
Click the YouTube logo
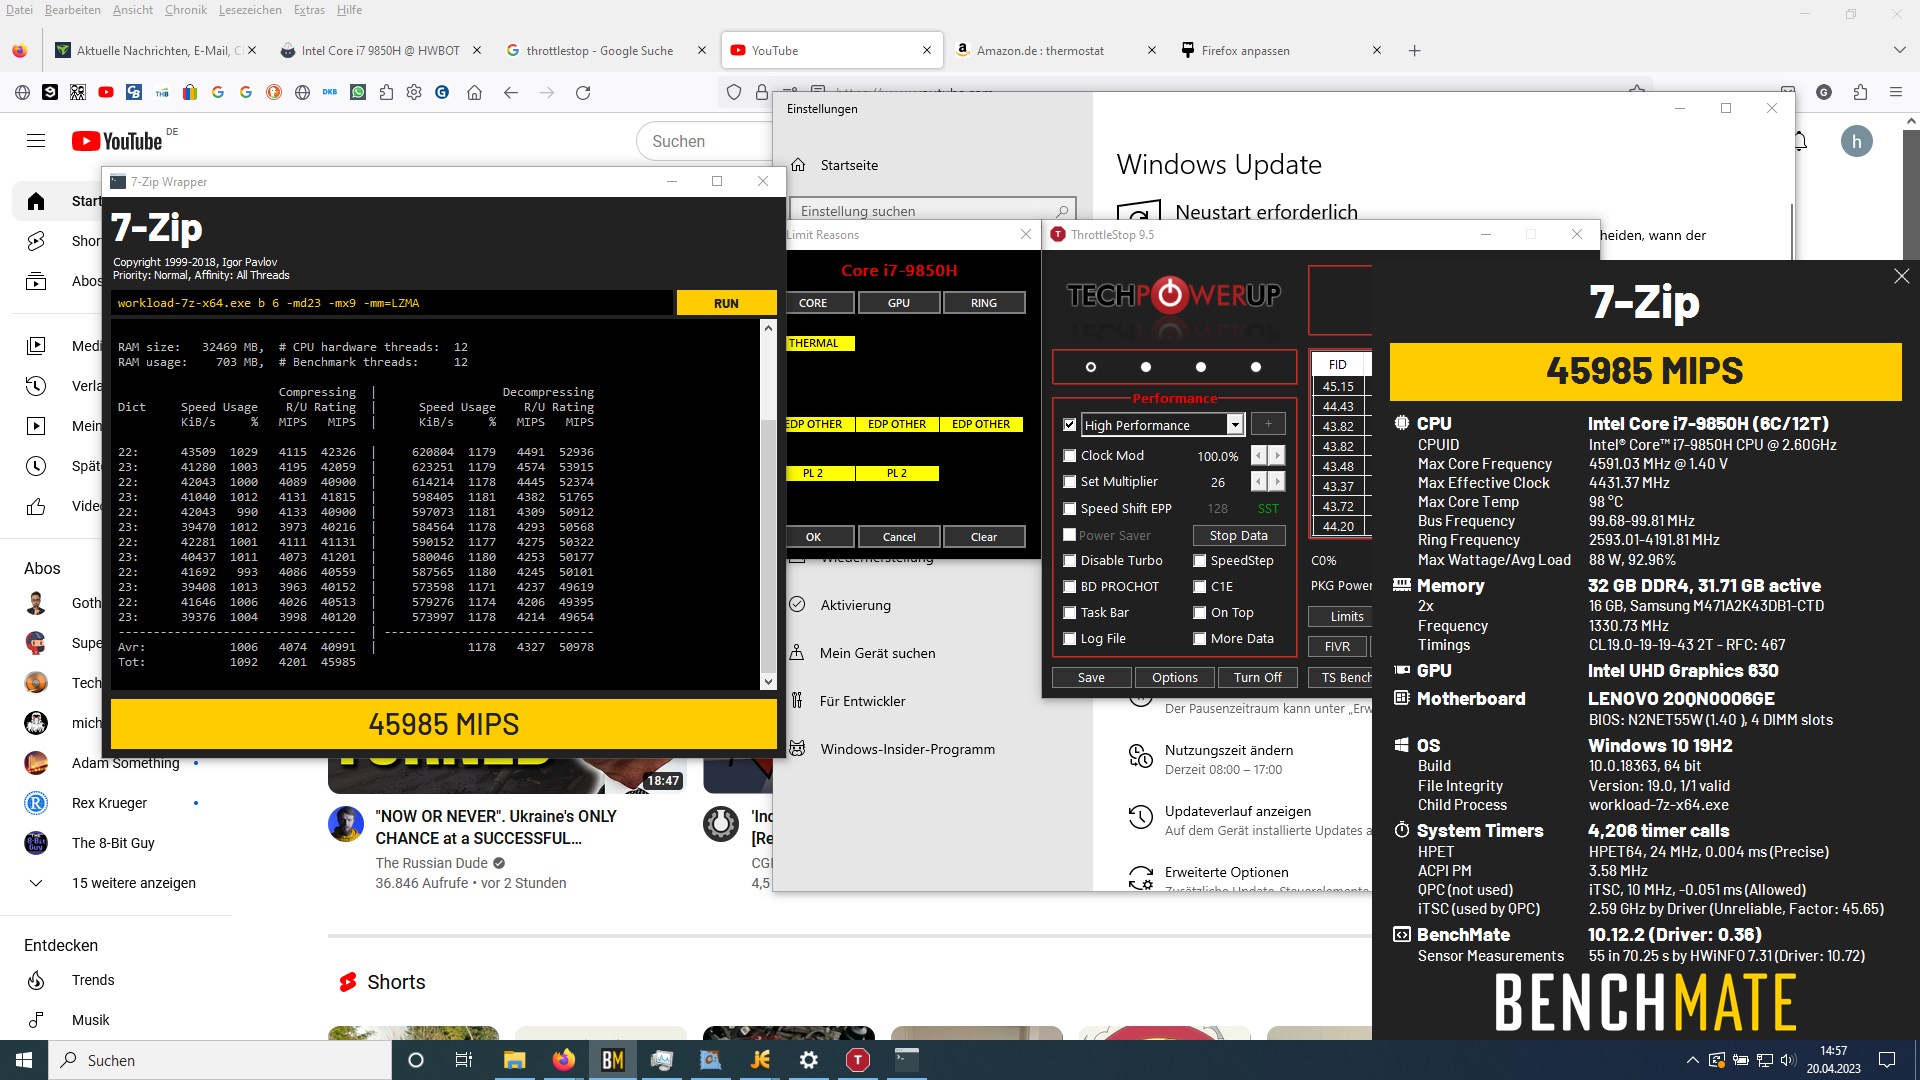click(x=117, y=141)
